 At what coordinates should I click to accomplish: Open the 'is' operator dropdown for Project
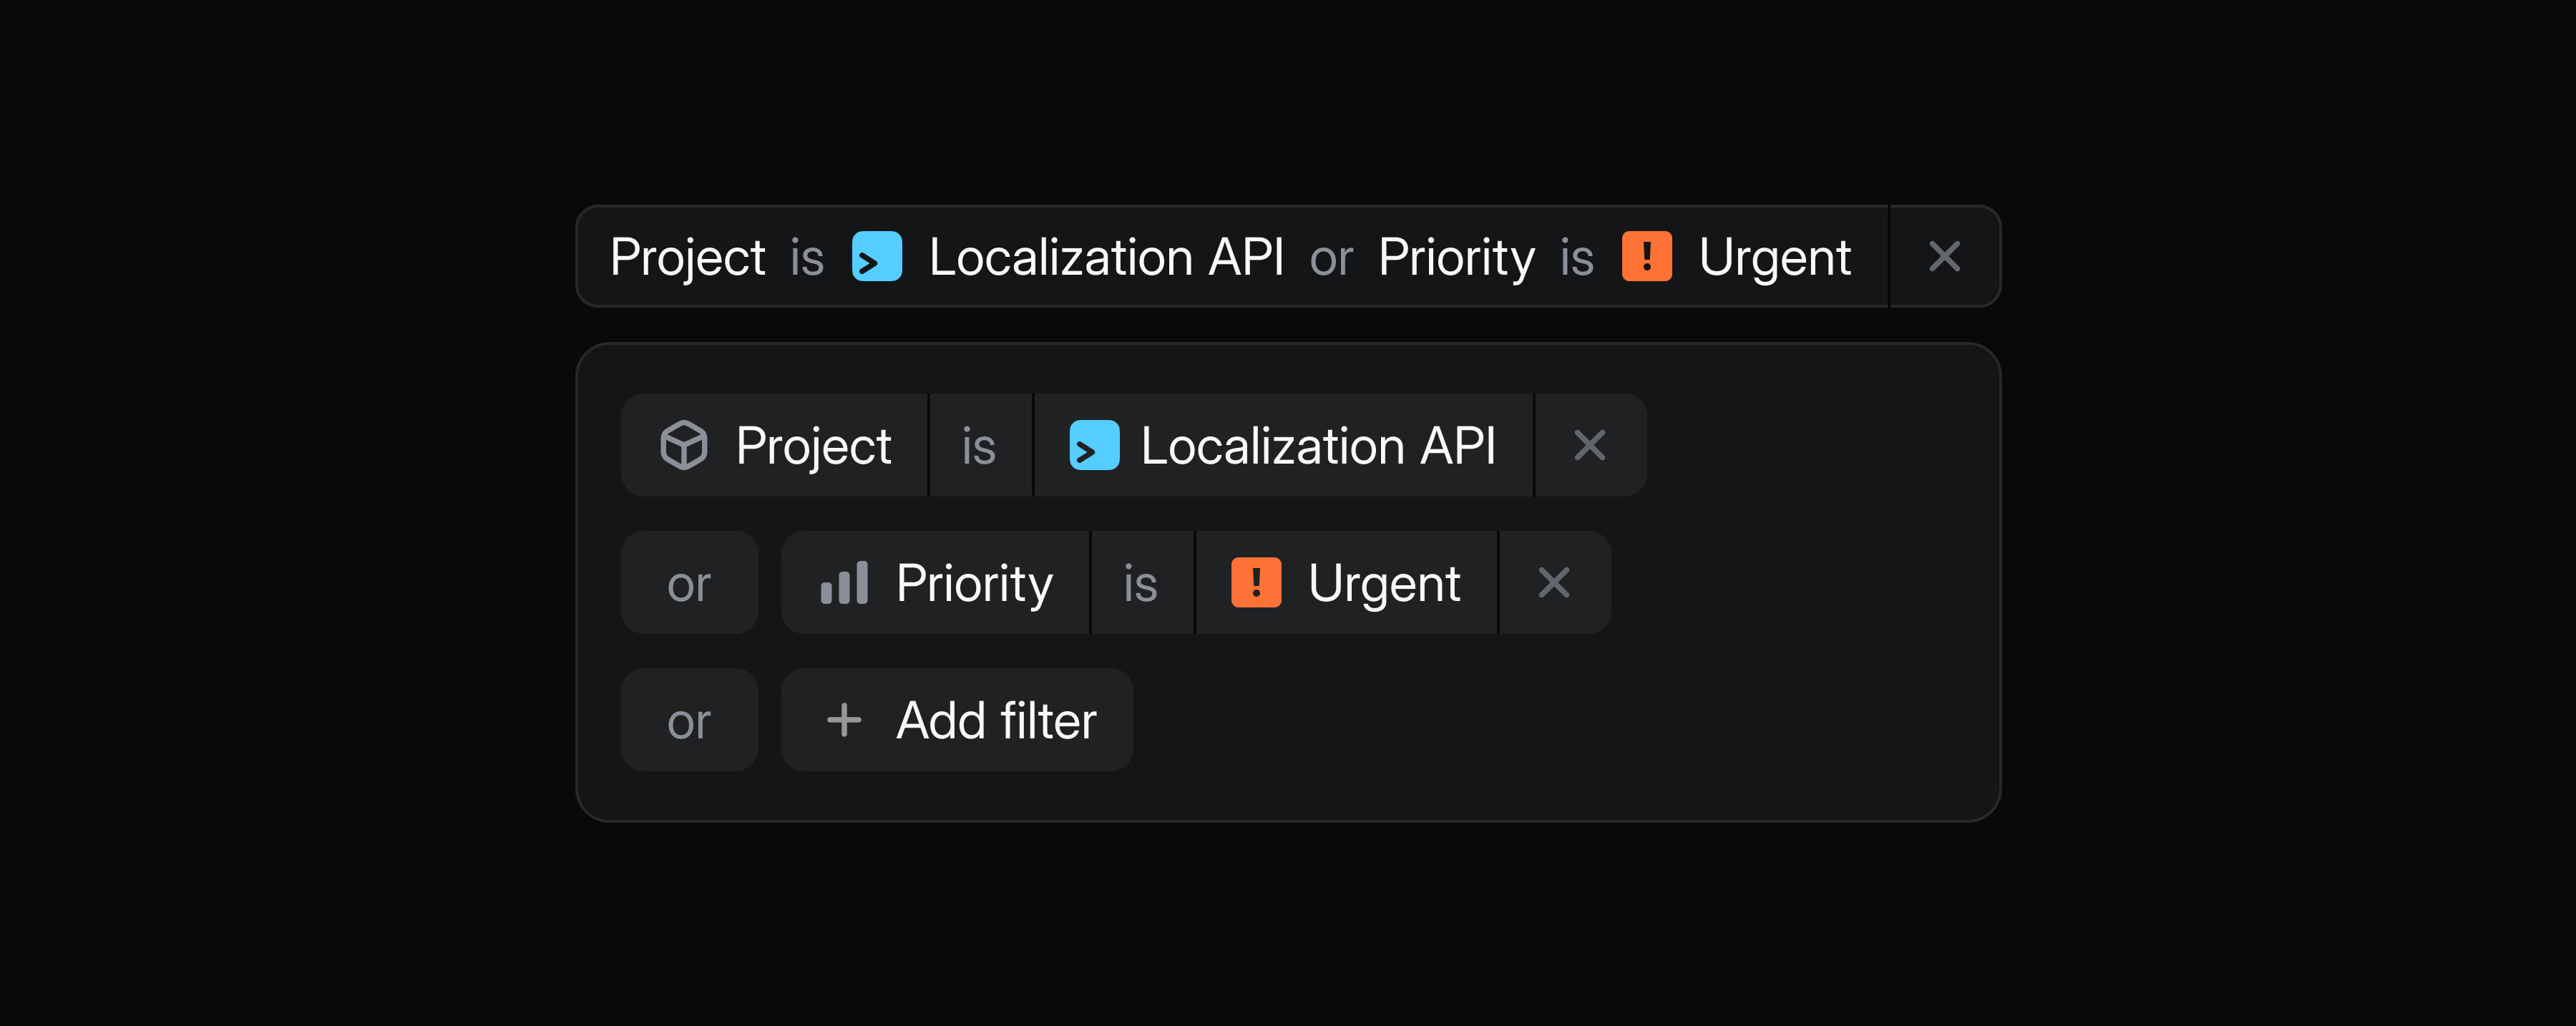(x=979, y=446)
